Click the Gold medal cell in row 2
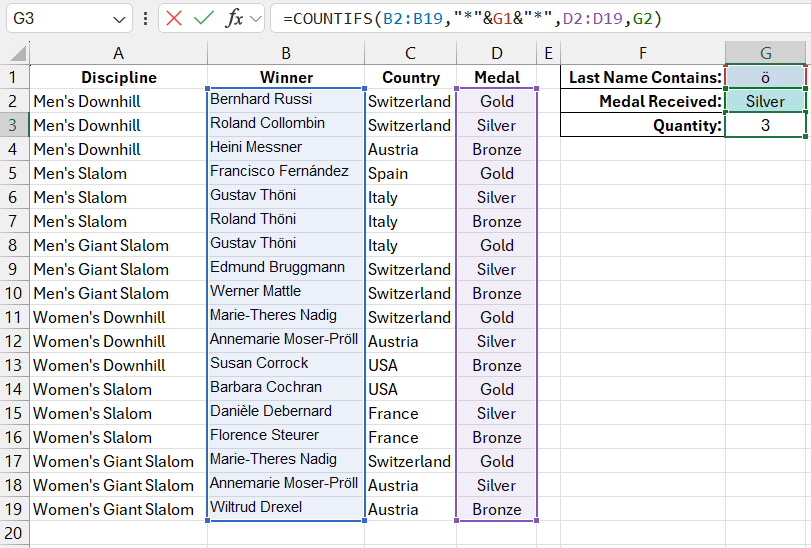 497,101
